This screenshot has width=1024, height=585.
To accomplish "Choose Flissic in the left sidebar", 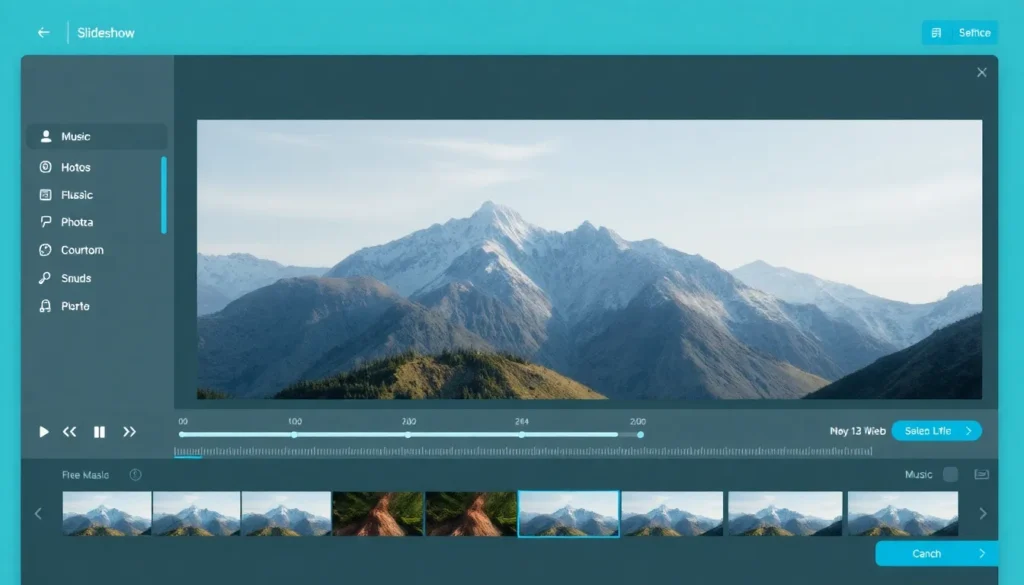I will [76, 195].
